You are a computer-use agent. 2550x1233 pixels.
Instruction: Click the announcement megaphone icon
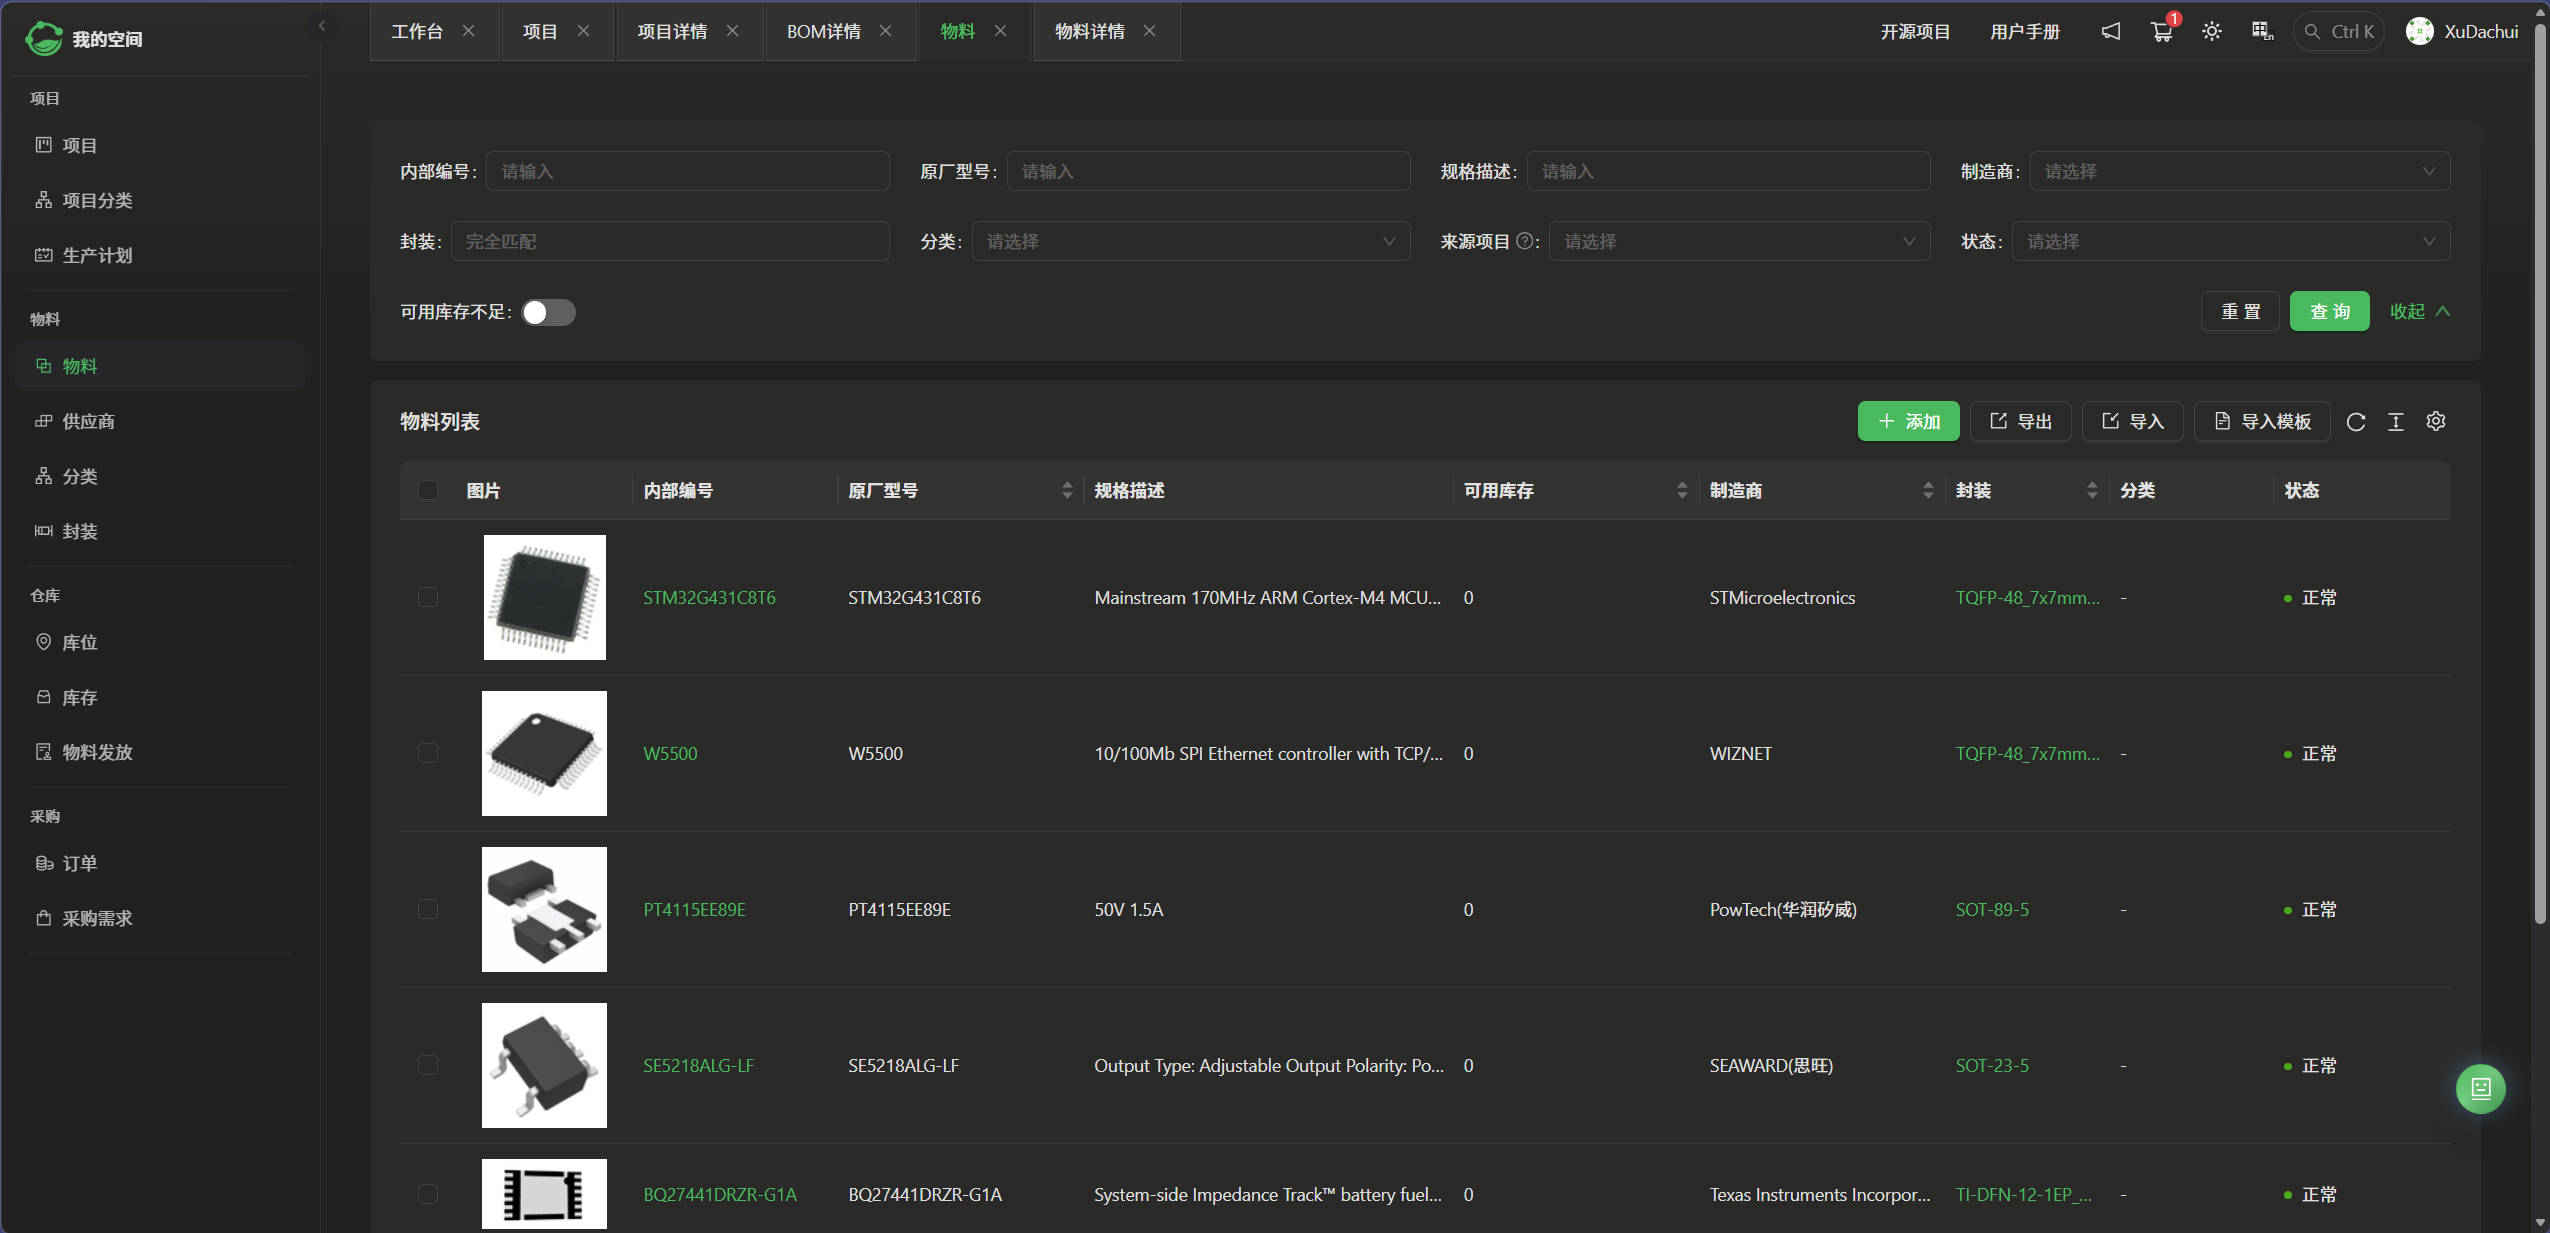pyautogui.click(x=2110, y=31)
